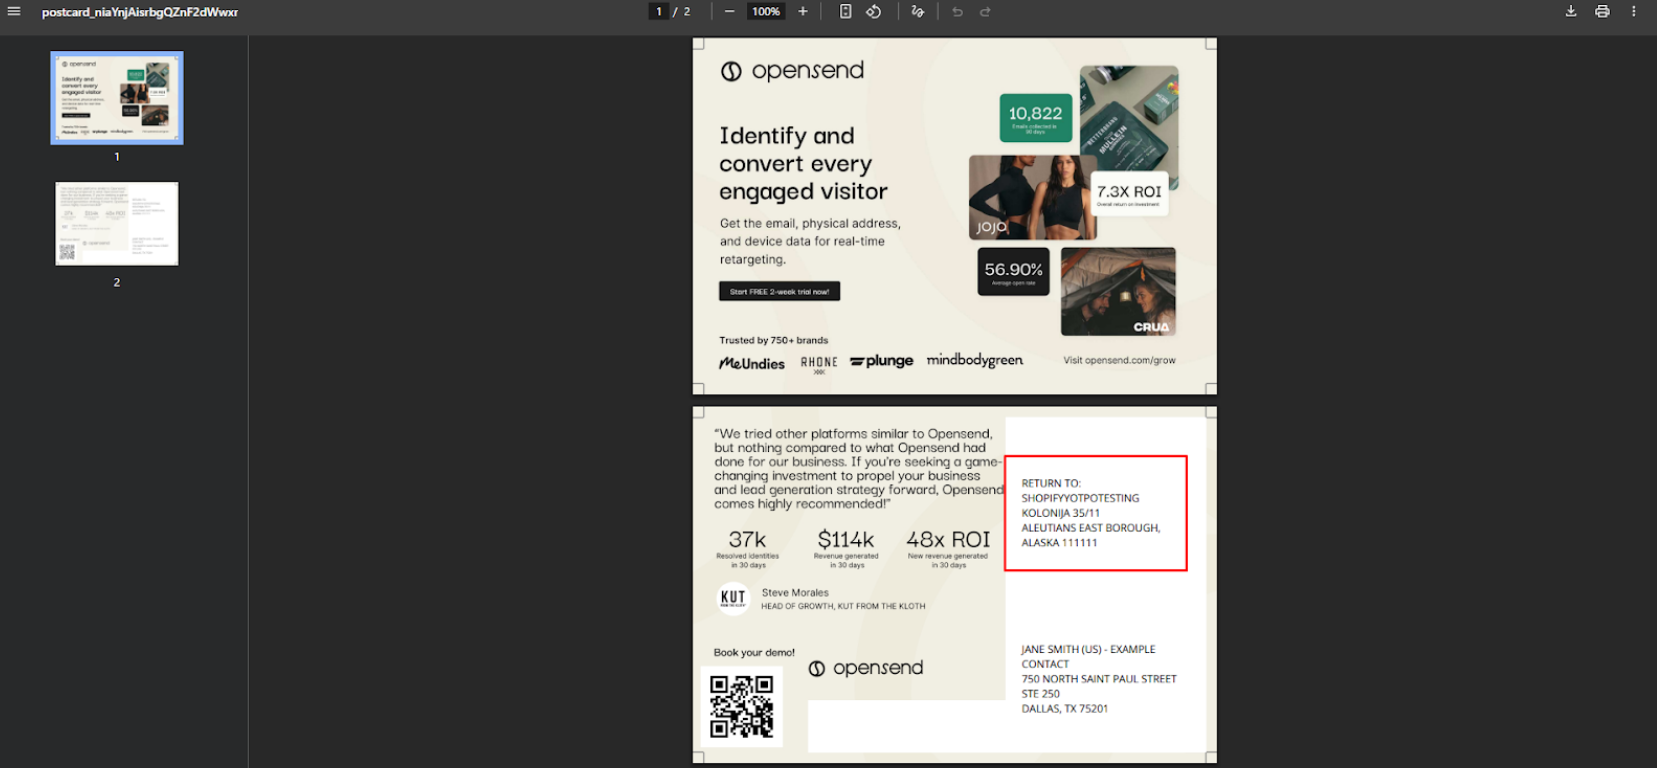This screenshot has height=768, width=1657.
Task: Click the file name postcard_niaYnjAisrbgQZnF2dWwxr
Action: tap(140, 12)
